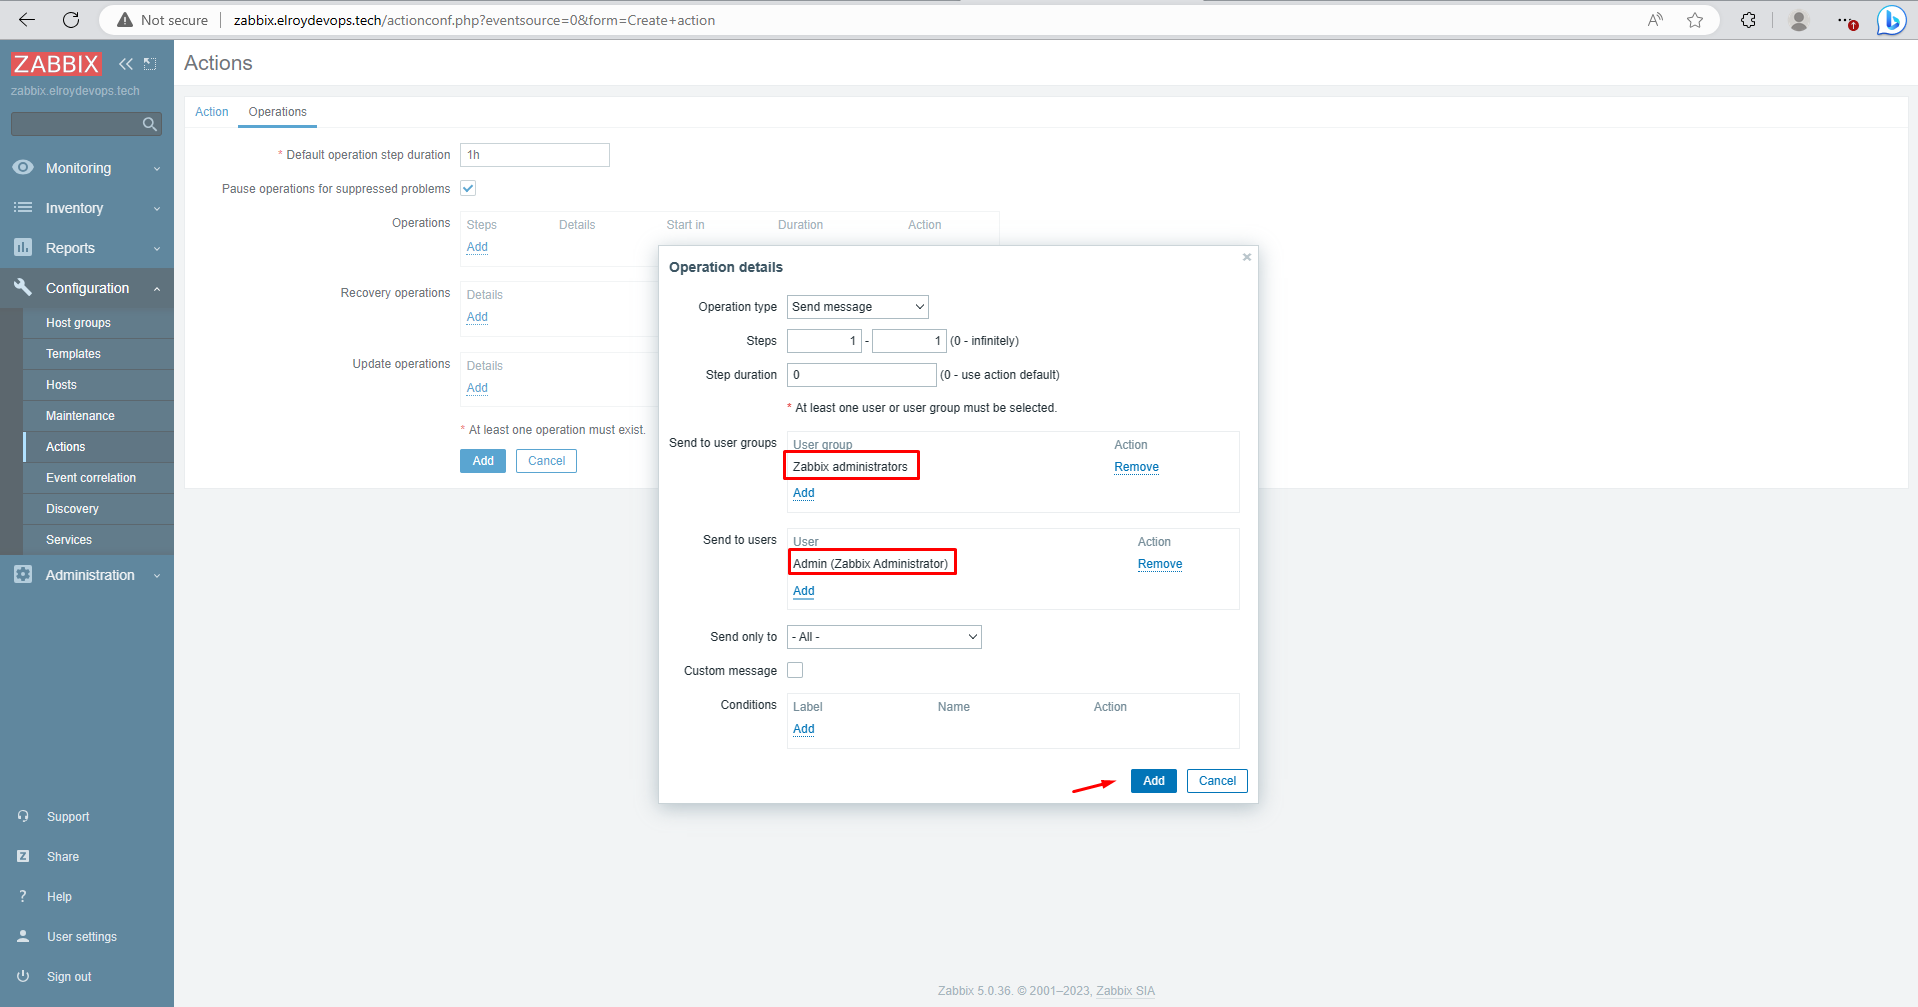The width and height of the screenshot is (1918, 1007).
Task: Click the Support headset icon
Action: click(x=23, y=816)
